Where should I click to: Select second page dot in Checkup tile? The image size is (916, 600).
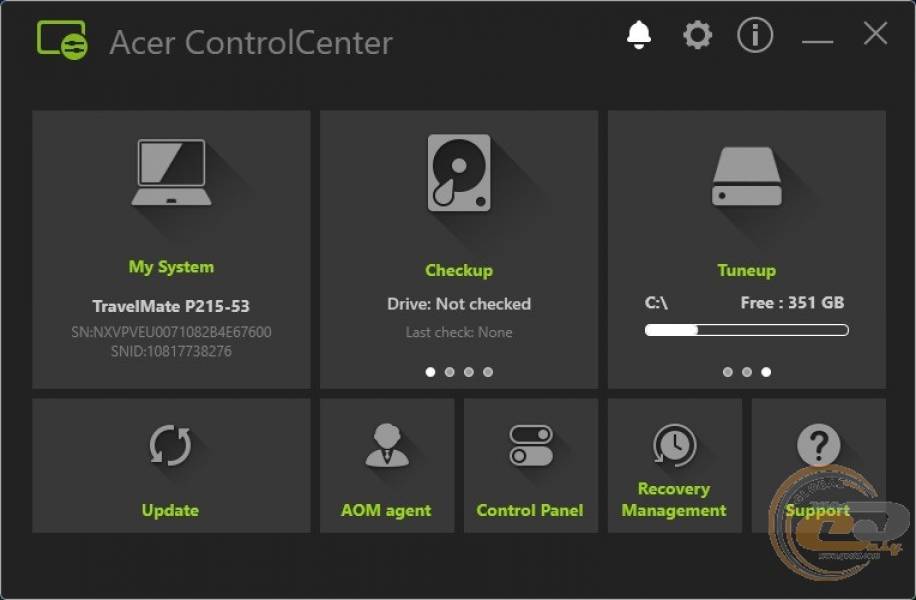coord(449,372)
